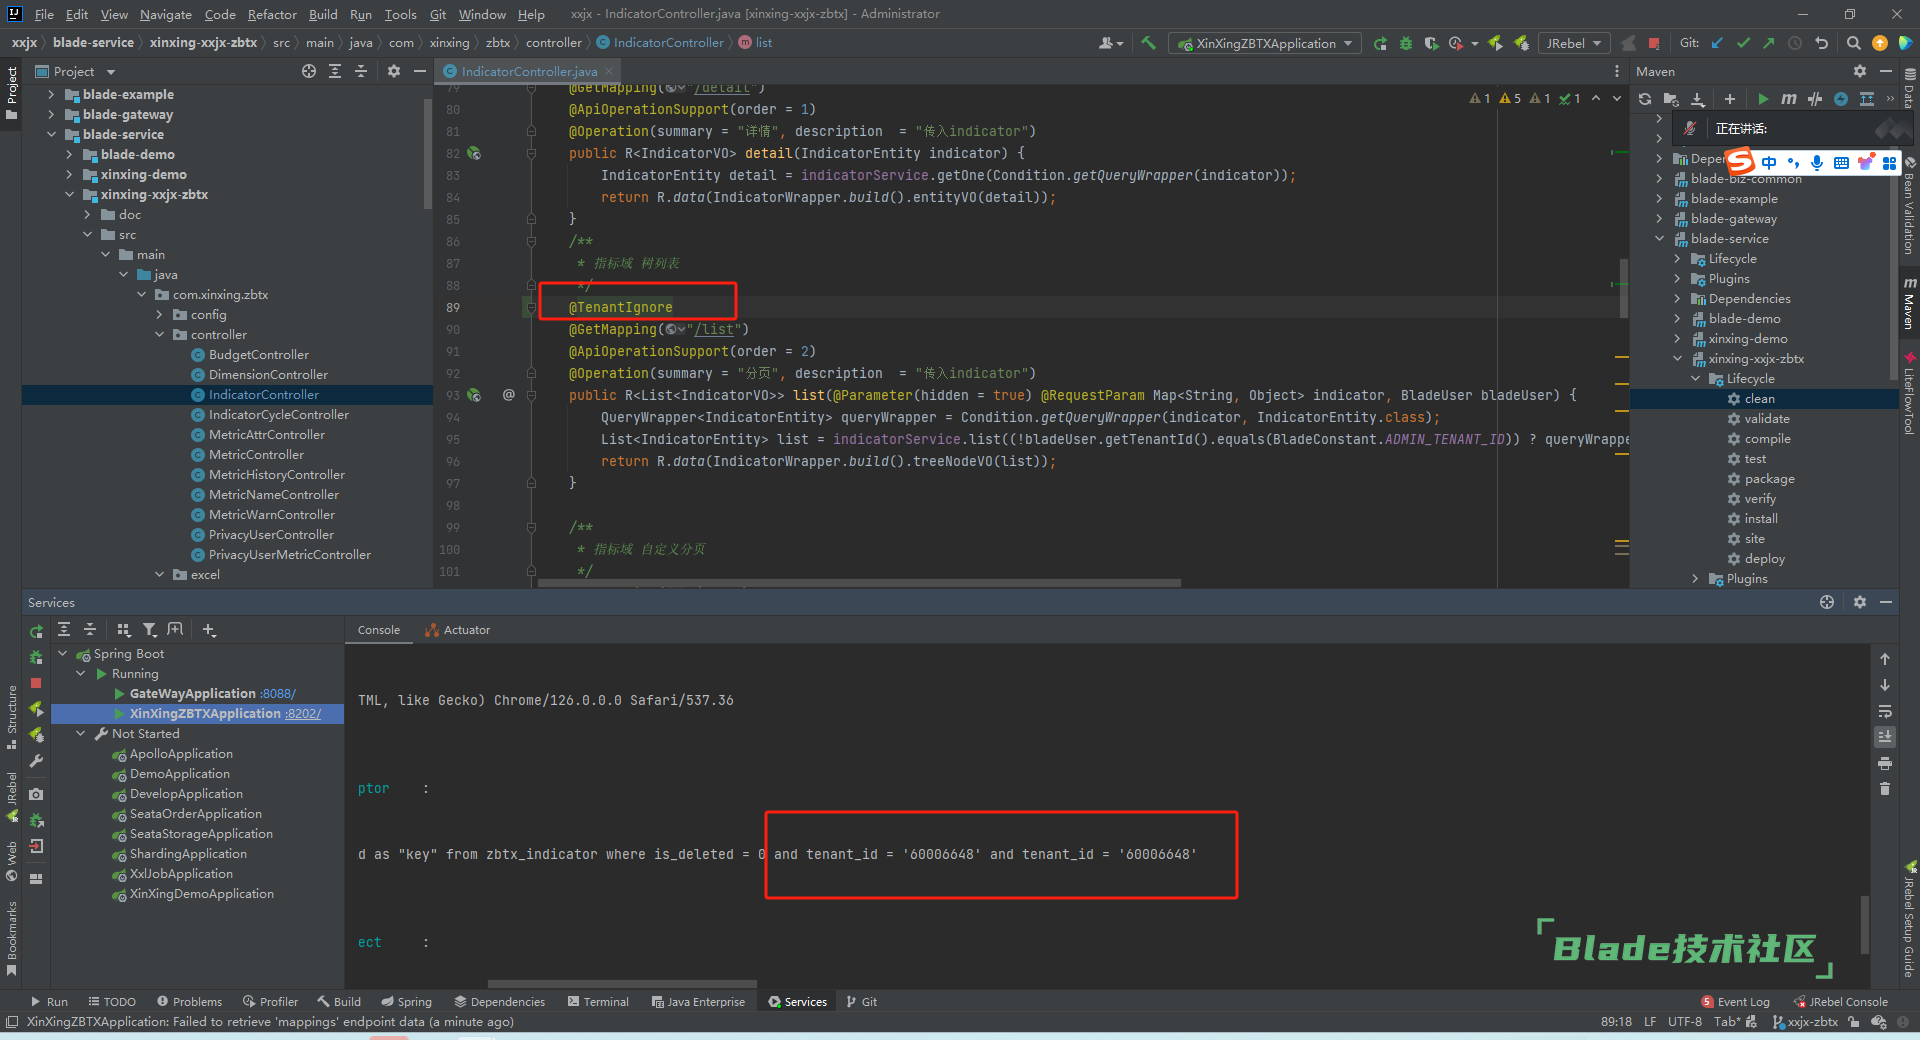
Task: Collapse Lifecycle under xinxing-xxjx-zbtx in Maven
Action: click(x=1695, y=379)
